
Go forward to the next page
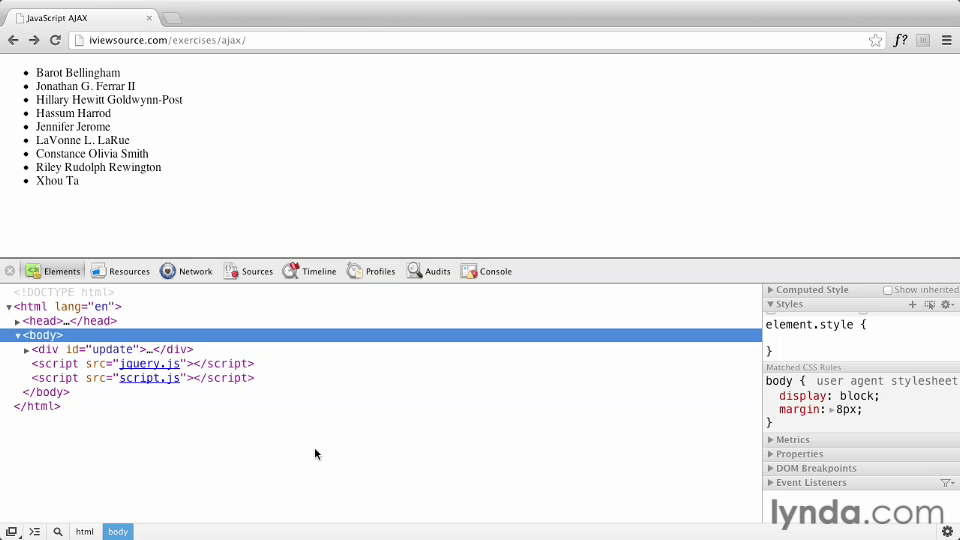point(34,40)
